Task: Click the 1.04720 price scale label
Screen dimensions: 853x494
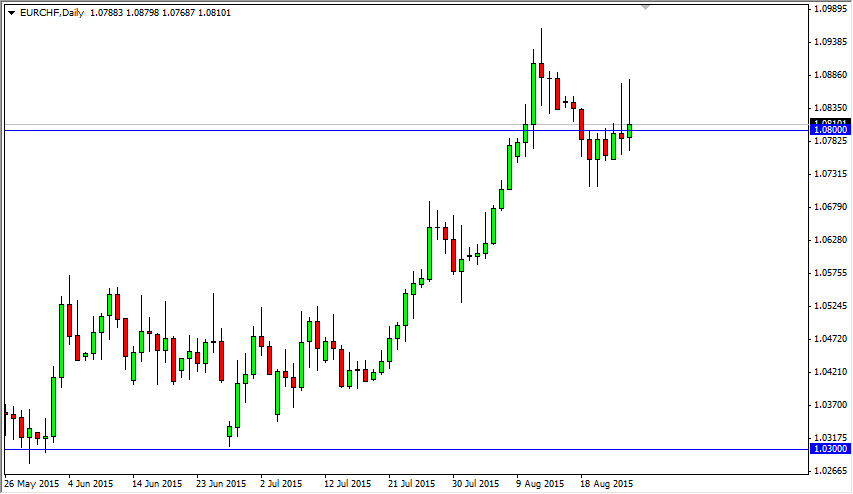Action: (831, 338)
